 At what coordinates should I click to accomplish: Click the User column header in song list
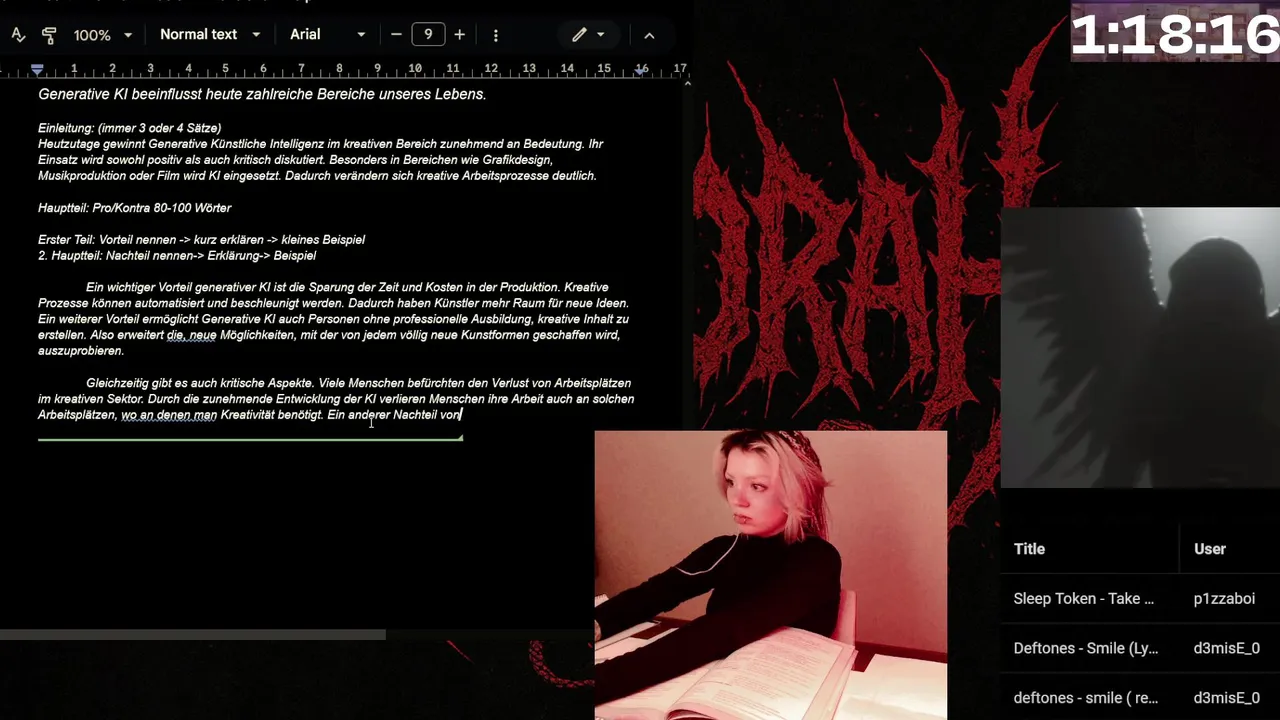tap(1210, 549)
